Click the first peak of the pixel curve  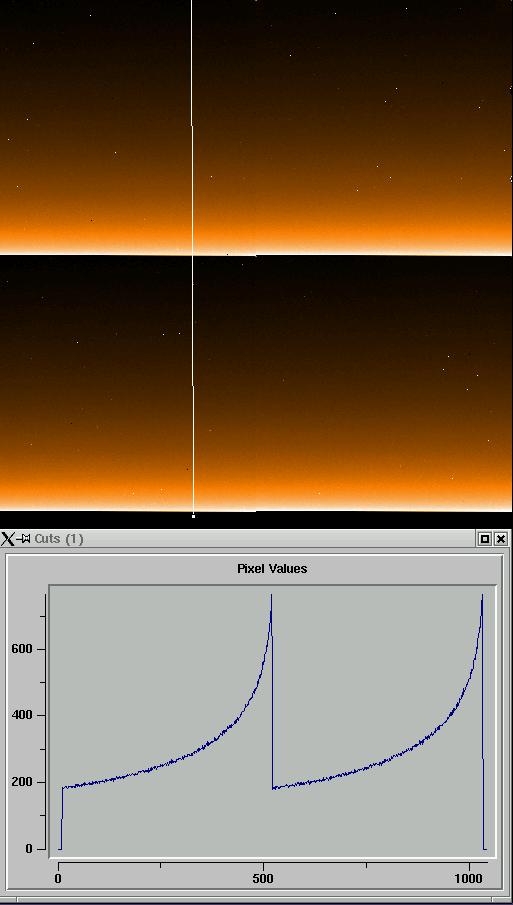tap(271, 596)
